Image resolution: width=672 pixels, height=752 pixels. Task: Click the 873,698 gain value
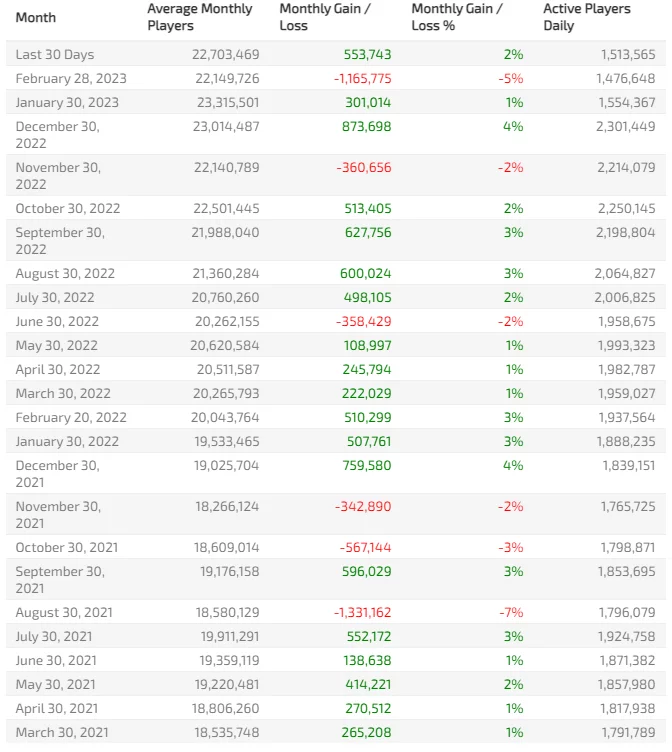366,127
